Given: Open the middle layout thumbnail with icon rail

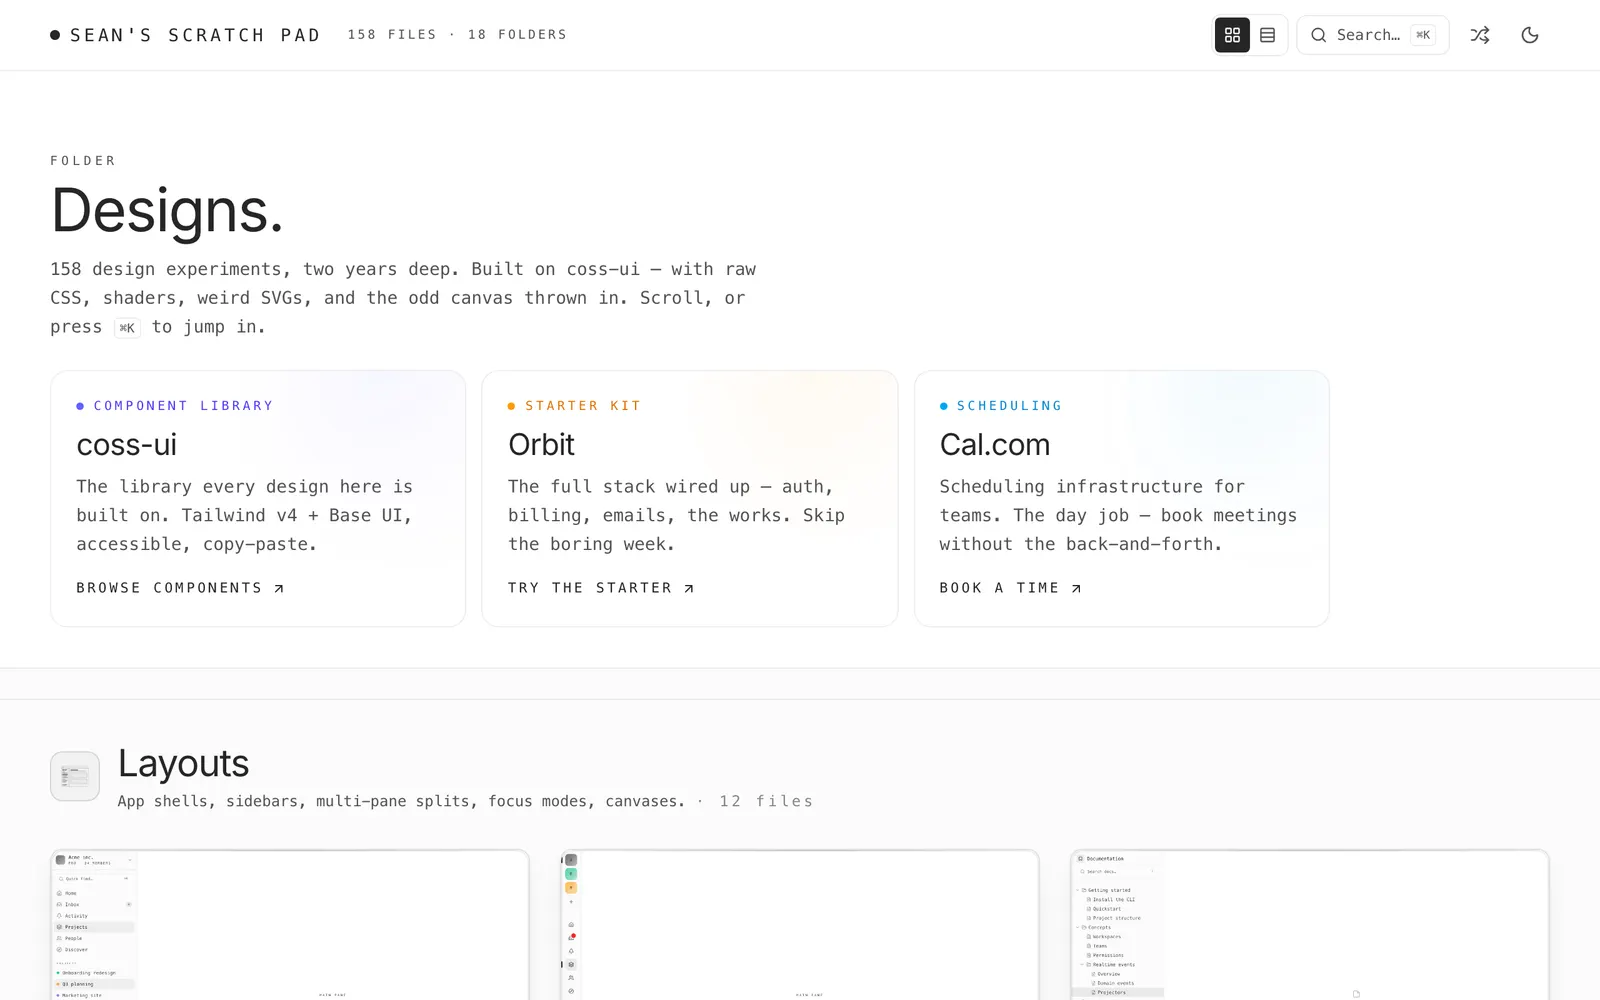Looking at the screenshot, I should 800,925.
